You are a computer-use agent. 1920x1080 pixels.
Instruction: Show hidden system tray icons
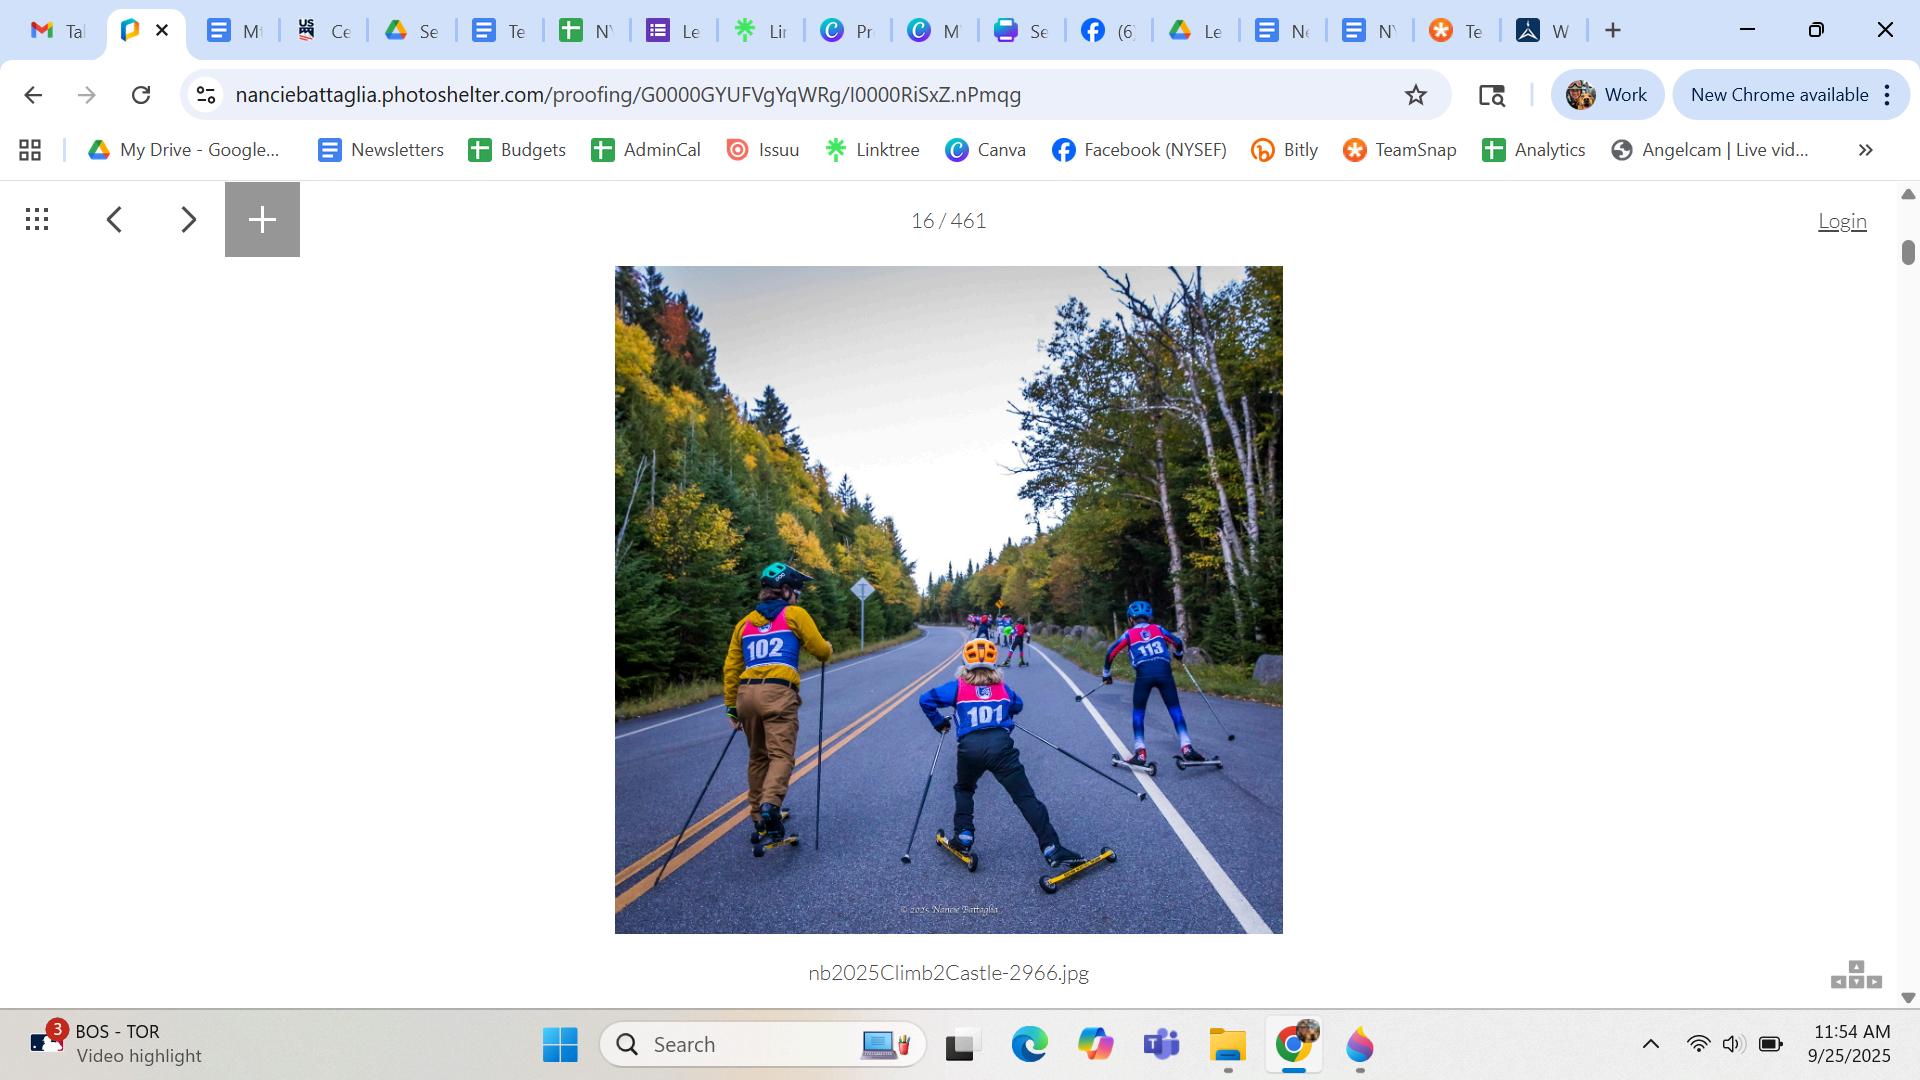[x=1650, y=1045]
